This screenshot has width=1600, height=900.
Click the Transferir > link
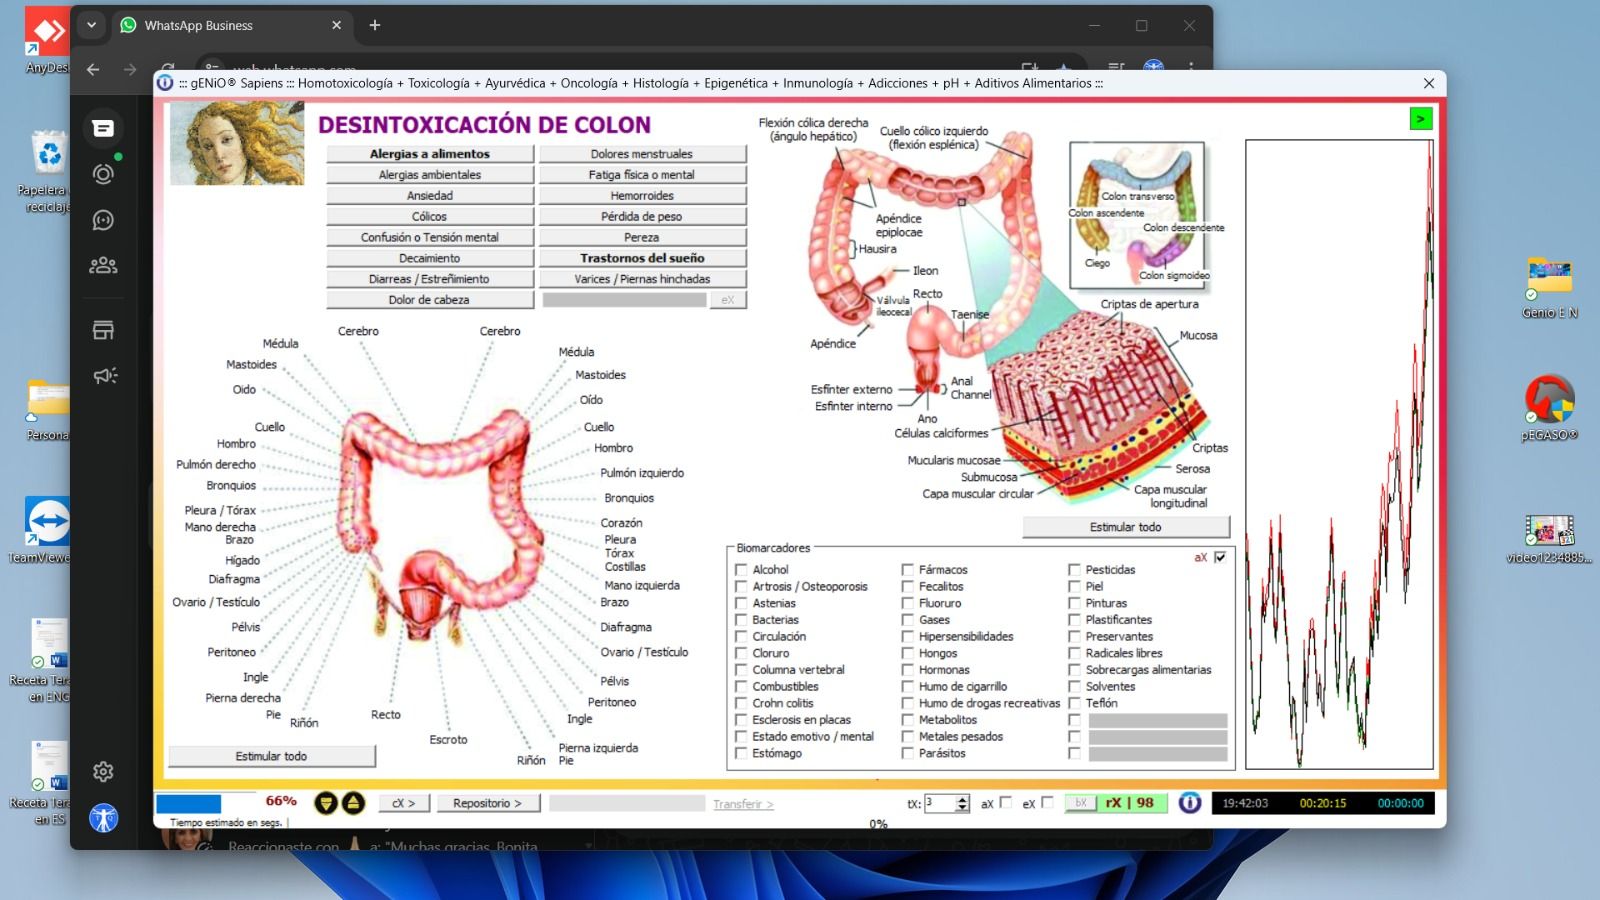(743, 804)
